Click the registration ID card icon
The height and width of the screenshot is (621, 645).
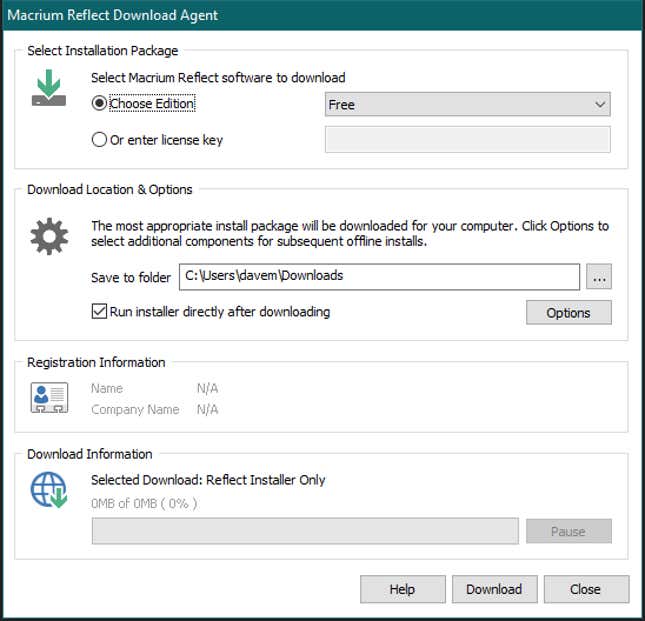pyautogui.click(x=49, y=398)
